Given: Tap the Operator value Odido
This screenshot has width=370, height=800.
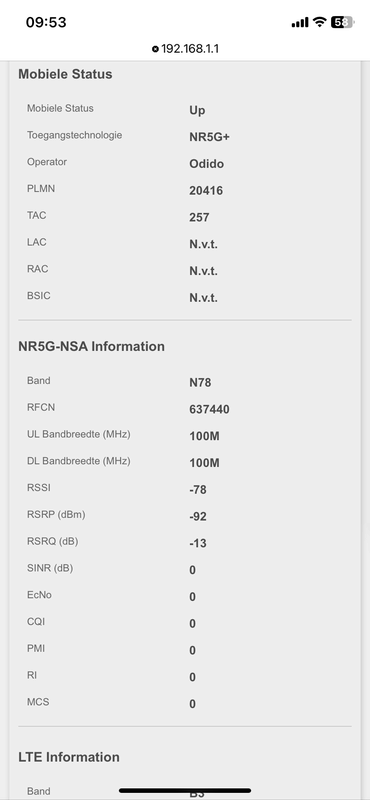Looking at the screenshot, I should [x=206, y=164].
